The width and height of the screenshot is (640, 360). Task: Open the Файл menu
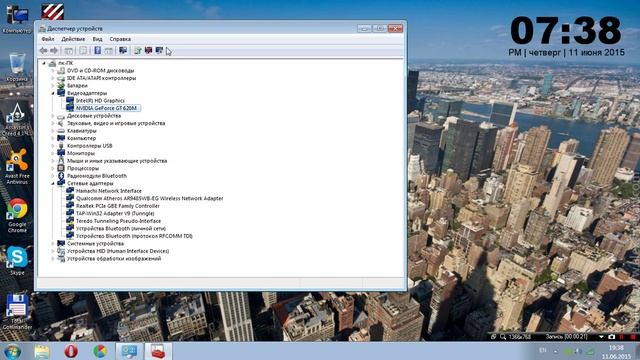click(48, 39)
